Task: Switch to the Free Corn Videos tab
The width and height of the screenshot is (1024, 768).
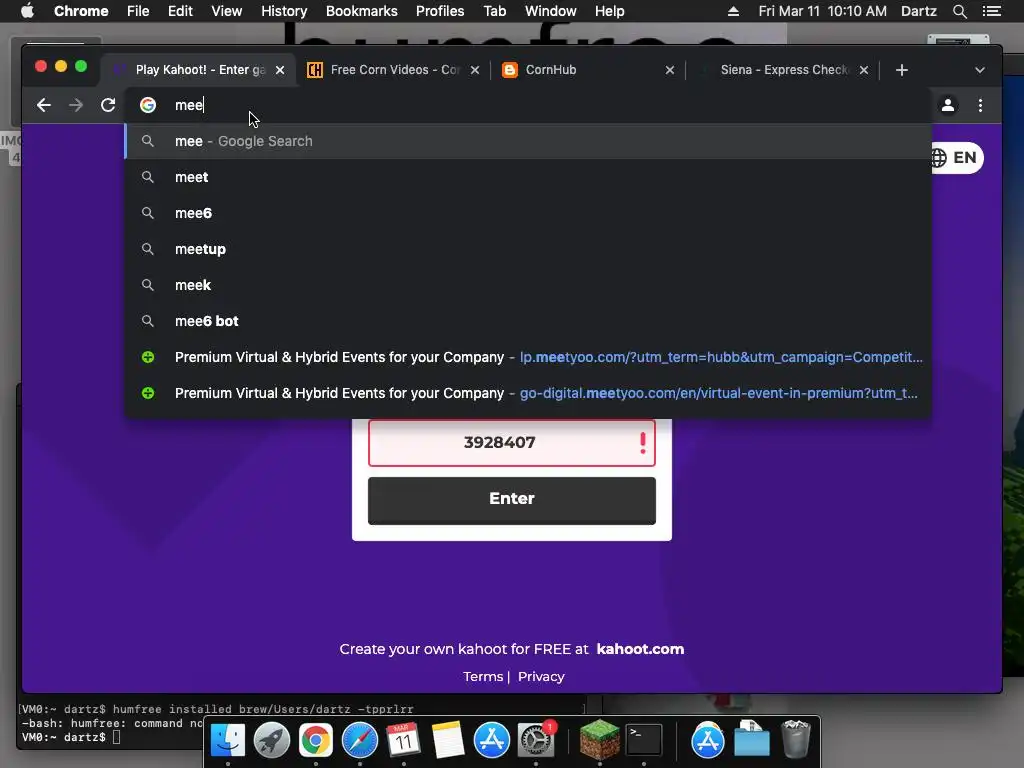Action: tap(392, 70)
